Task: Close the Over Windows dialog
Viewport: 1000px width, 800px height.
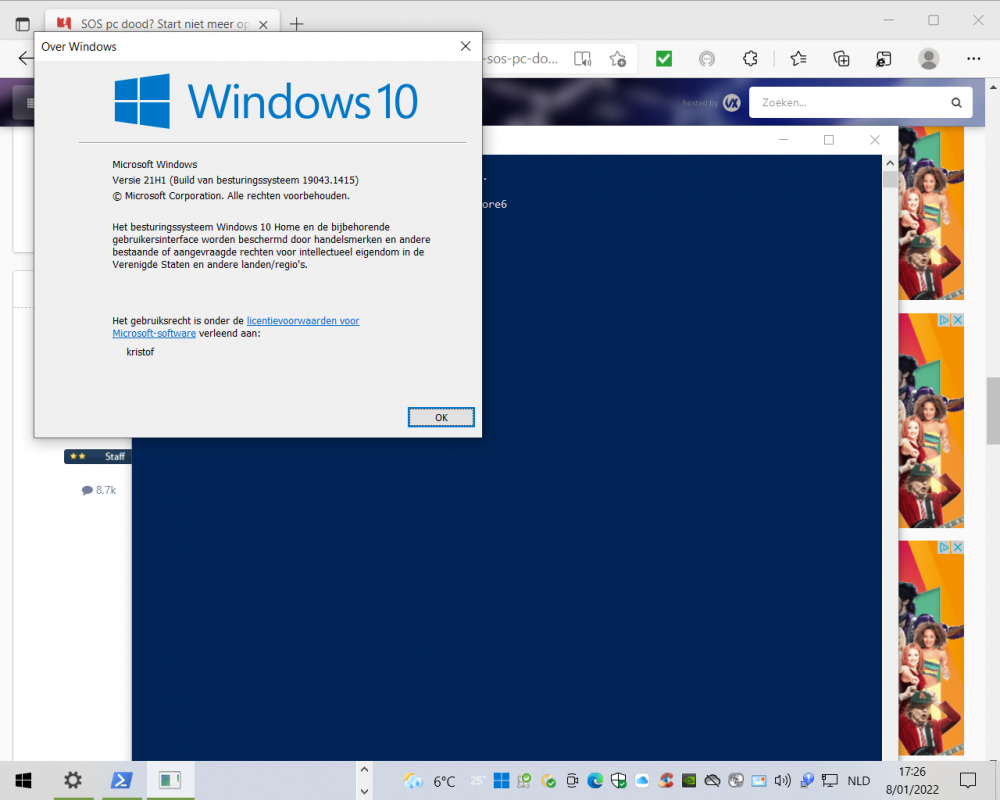Action: 466,47
